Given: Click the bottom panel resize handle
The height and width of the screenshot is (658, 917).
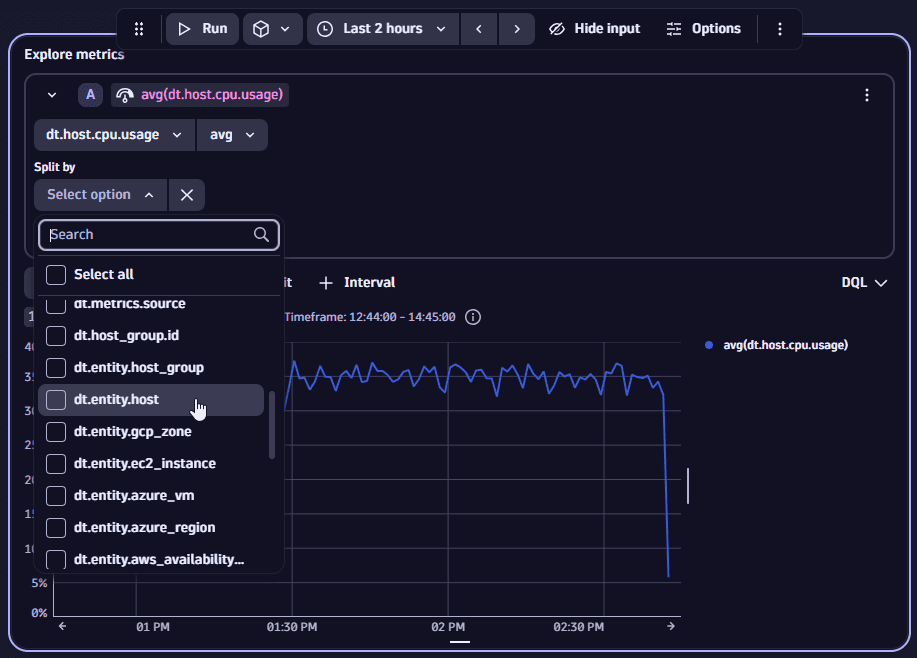Looking at the screenshot, I should [x=460, y=642].
